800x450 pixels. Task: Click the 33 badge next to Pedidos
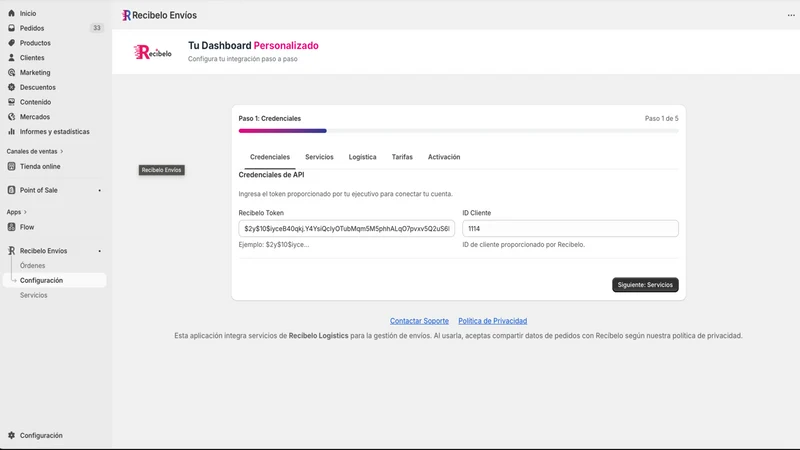96,28
